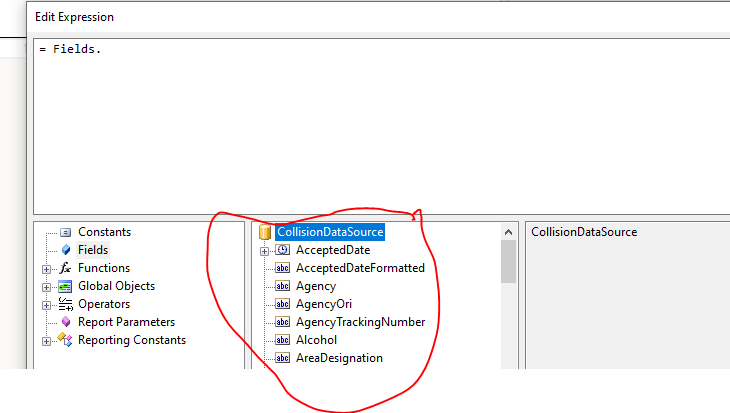Click inside the expression editor text box
The image size is (730, 413).
(382, 127)
